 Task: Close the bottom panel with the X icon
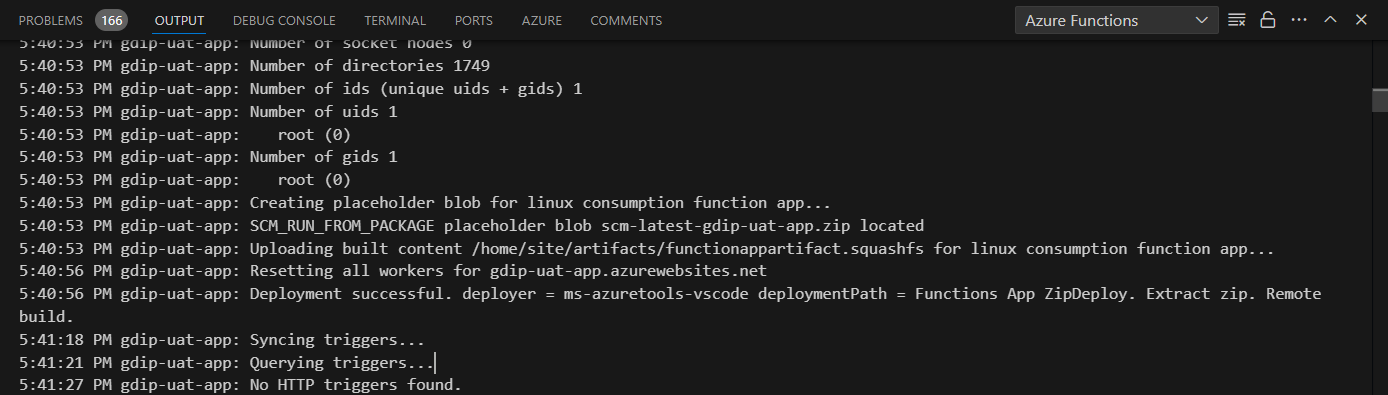[1361, 20]
